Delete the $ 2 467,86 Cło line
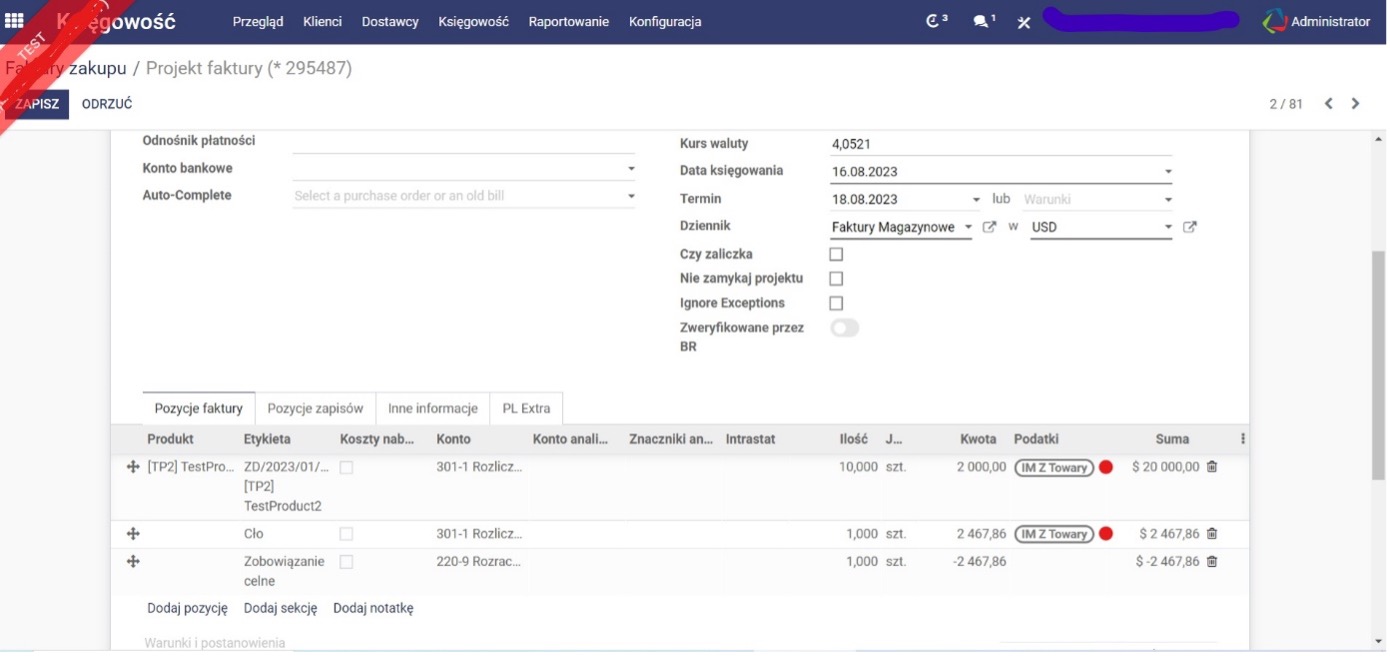 point(1212,534)
